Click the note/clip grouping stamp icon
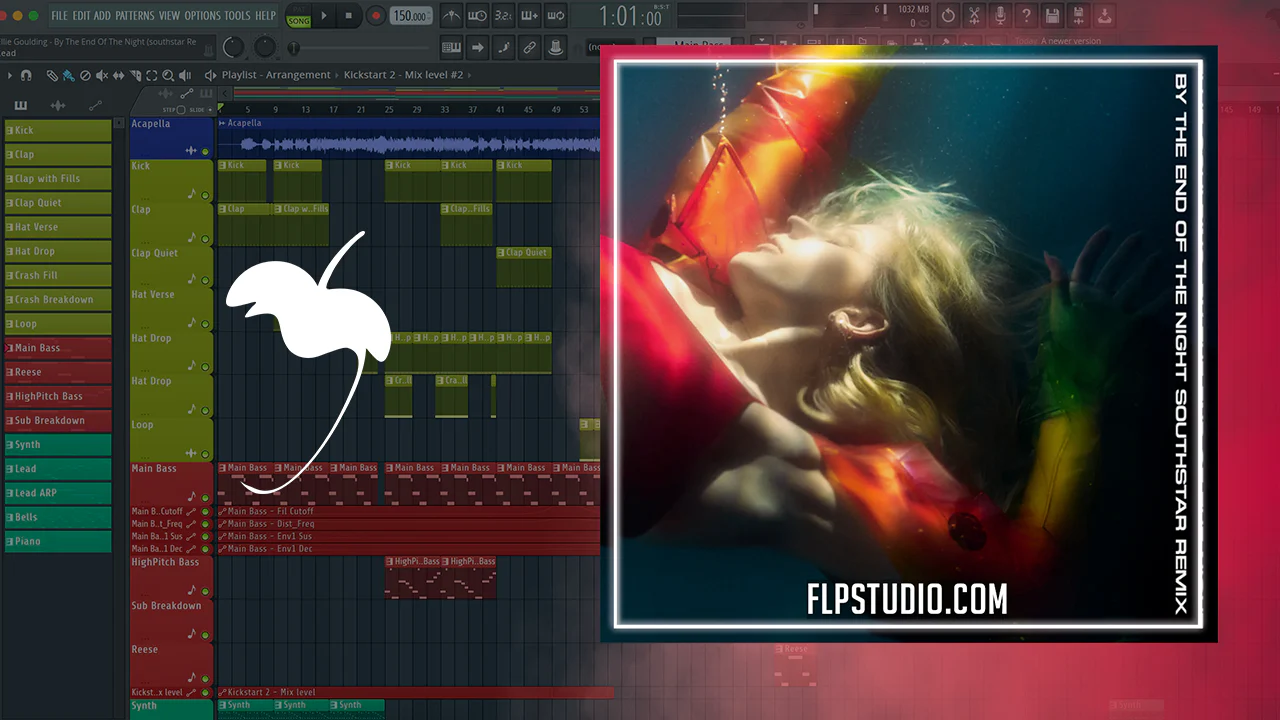Image resolution: width=1280 pixels, height=720 pixels. pos(555,47)
